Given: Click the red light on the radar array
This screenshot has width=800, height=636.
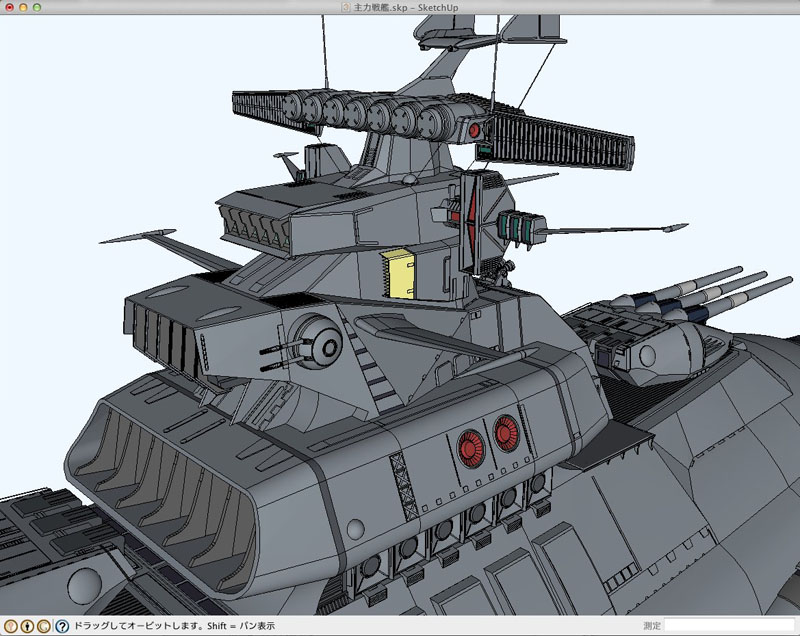Looking at the screenshot, I should [x=477, y=130].
